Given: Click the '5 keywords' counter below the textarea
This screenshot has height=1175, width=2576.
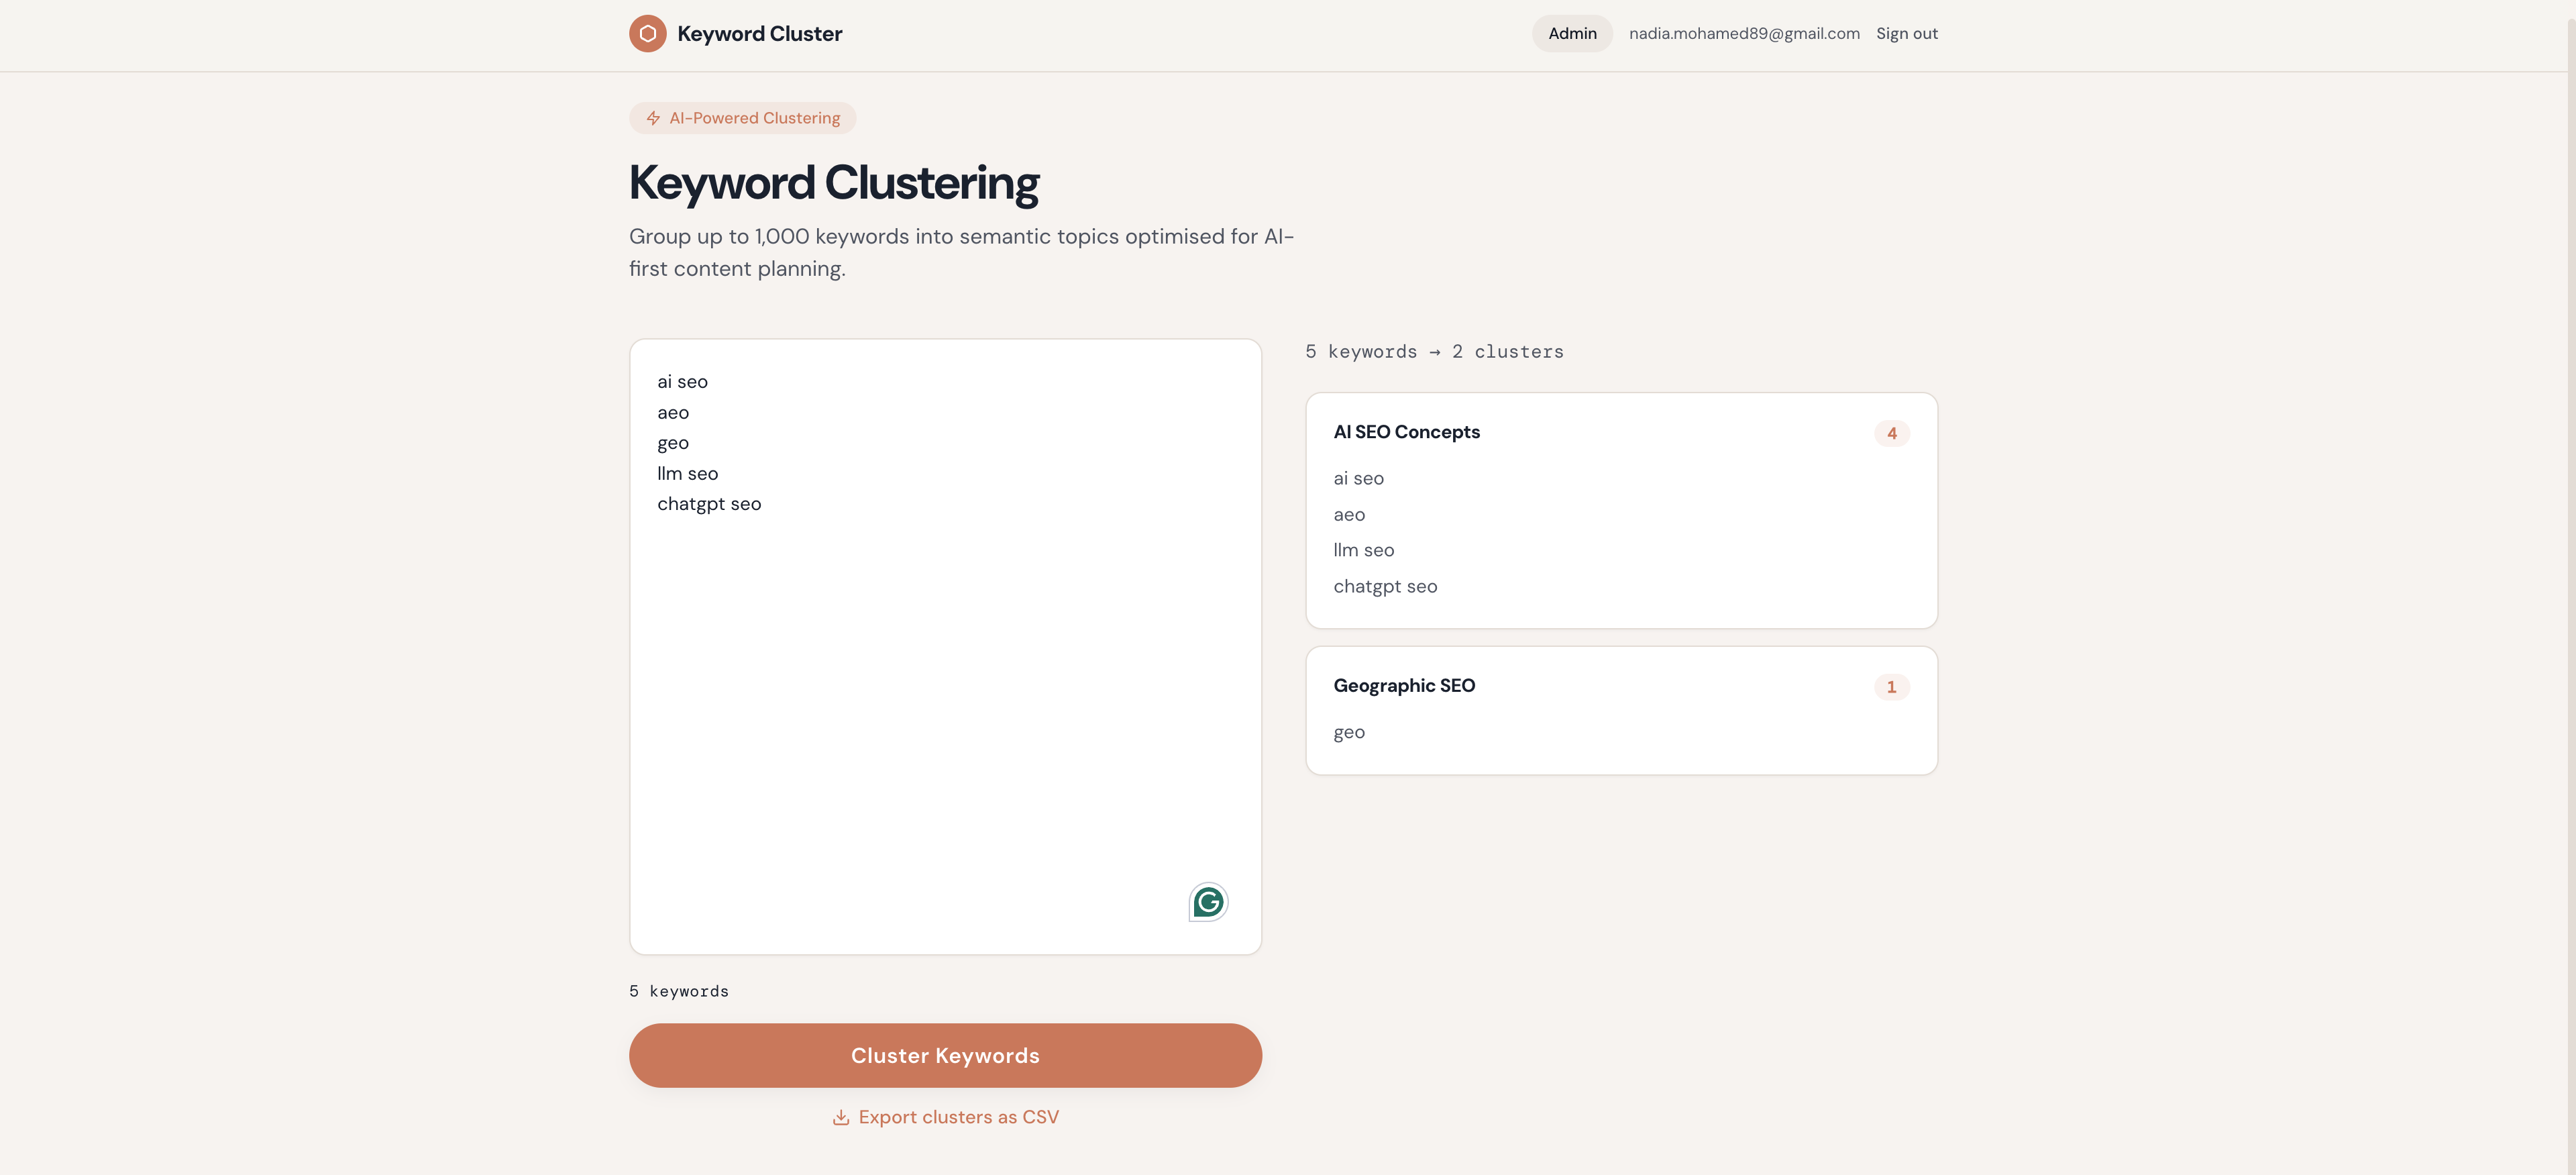Looking at the screenshot, I should (679, 991).
